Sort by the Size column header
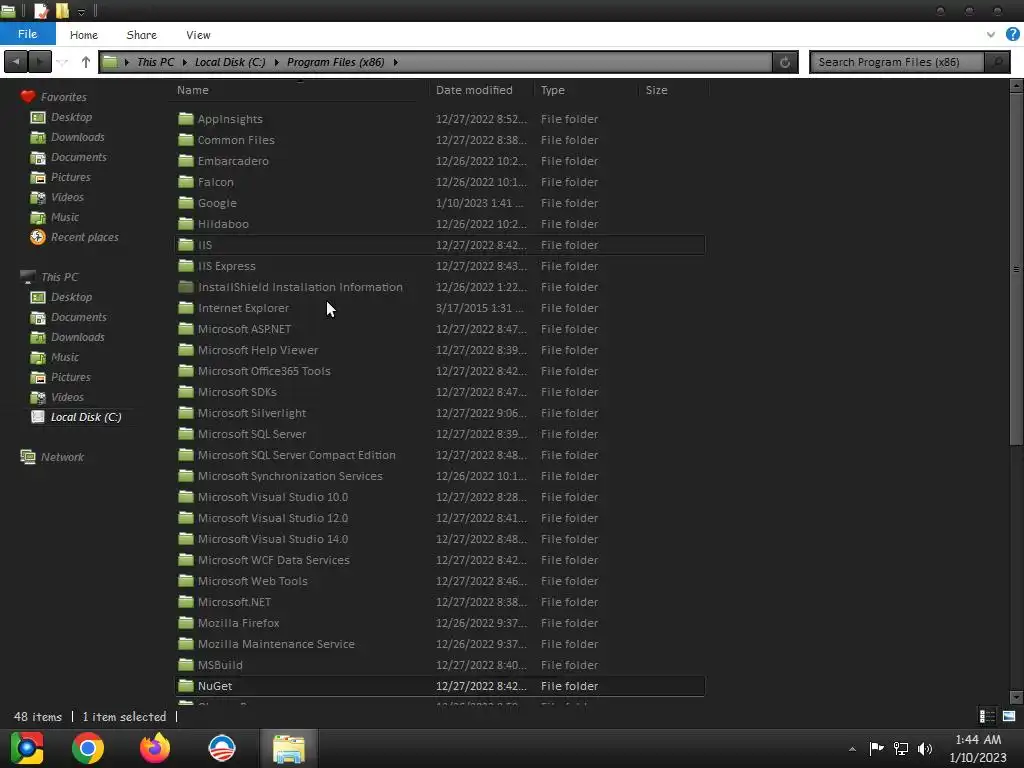 pyautogui.click(x=656, y=90)
